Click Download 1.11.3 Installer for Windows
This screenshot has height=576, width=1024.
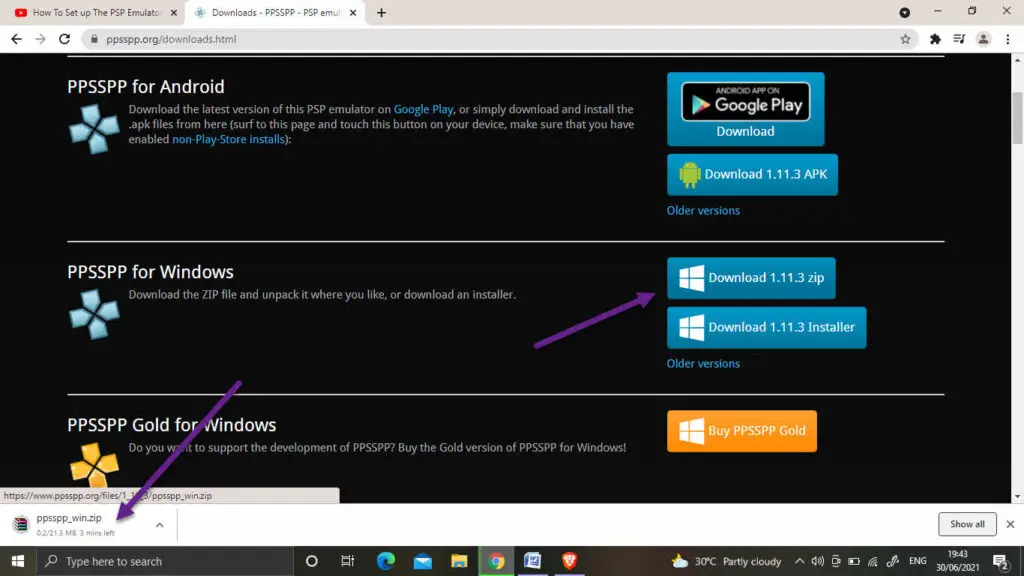click(766, 327)
